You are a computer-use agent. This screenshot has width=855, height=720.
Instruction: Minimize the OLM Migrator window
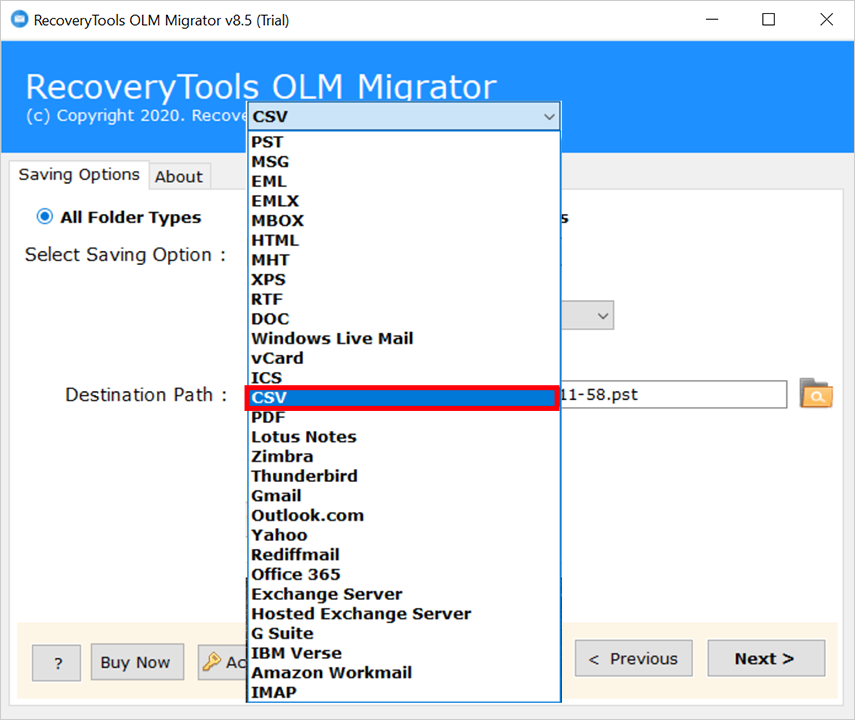click(712, 20)
